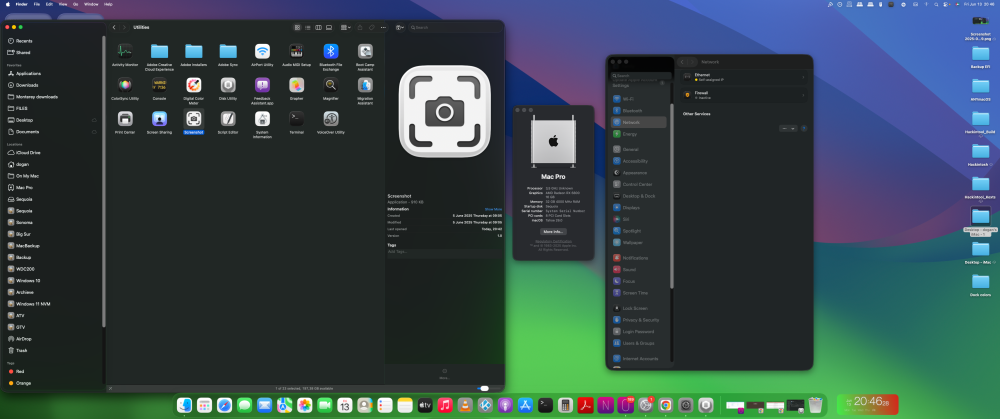Open the Finder group-by dropdown

(x=345, y=27)
